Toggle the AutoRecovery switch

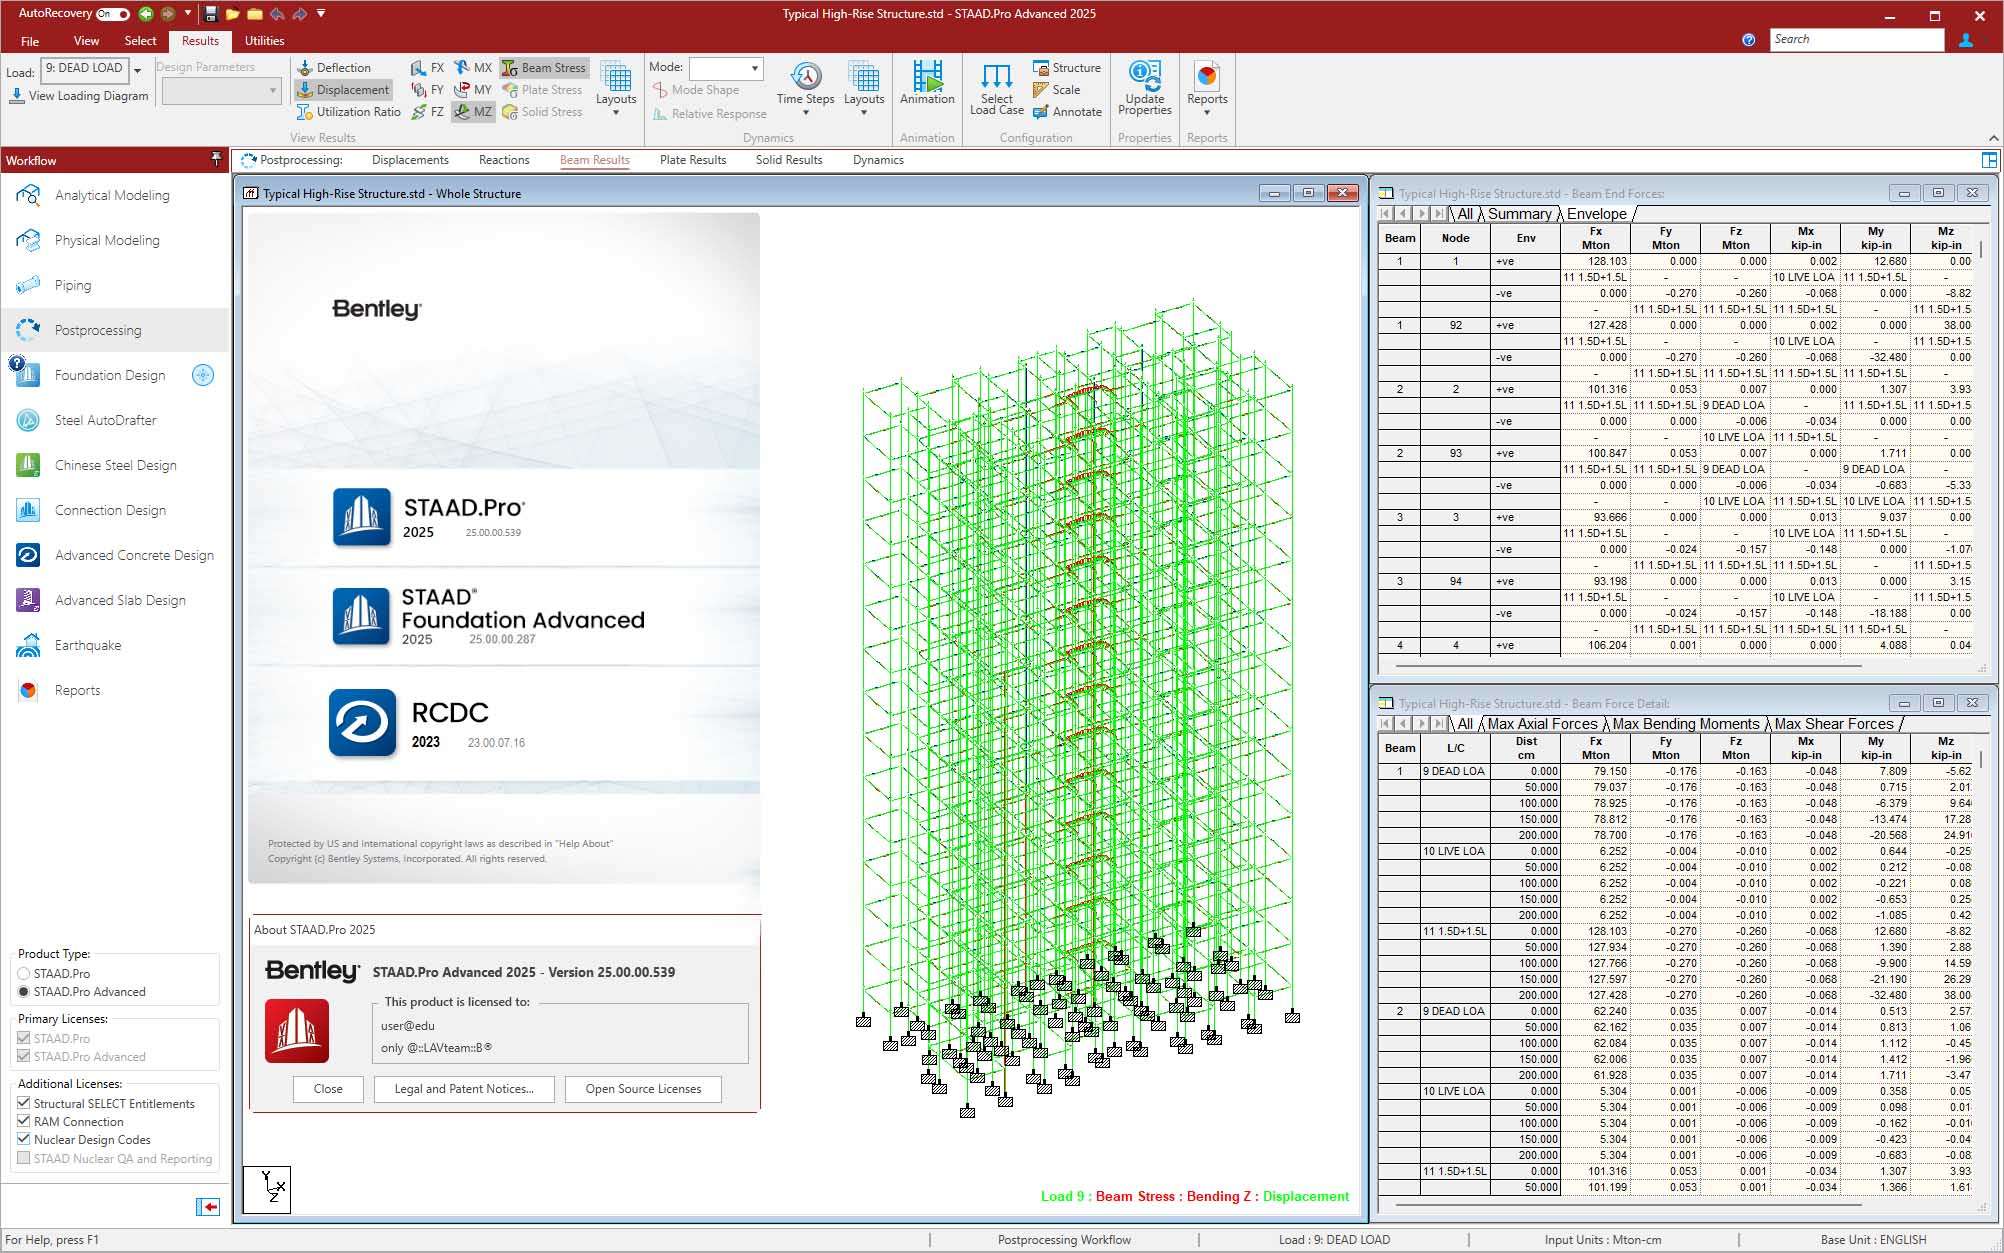113,14
